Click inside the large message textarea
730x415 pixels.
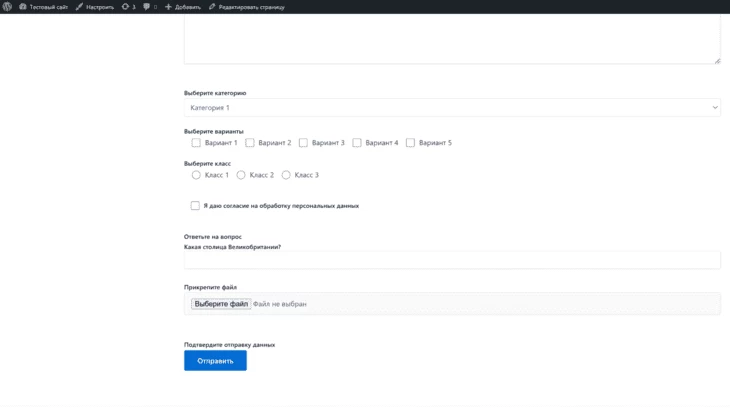tap(452, 39)
